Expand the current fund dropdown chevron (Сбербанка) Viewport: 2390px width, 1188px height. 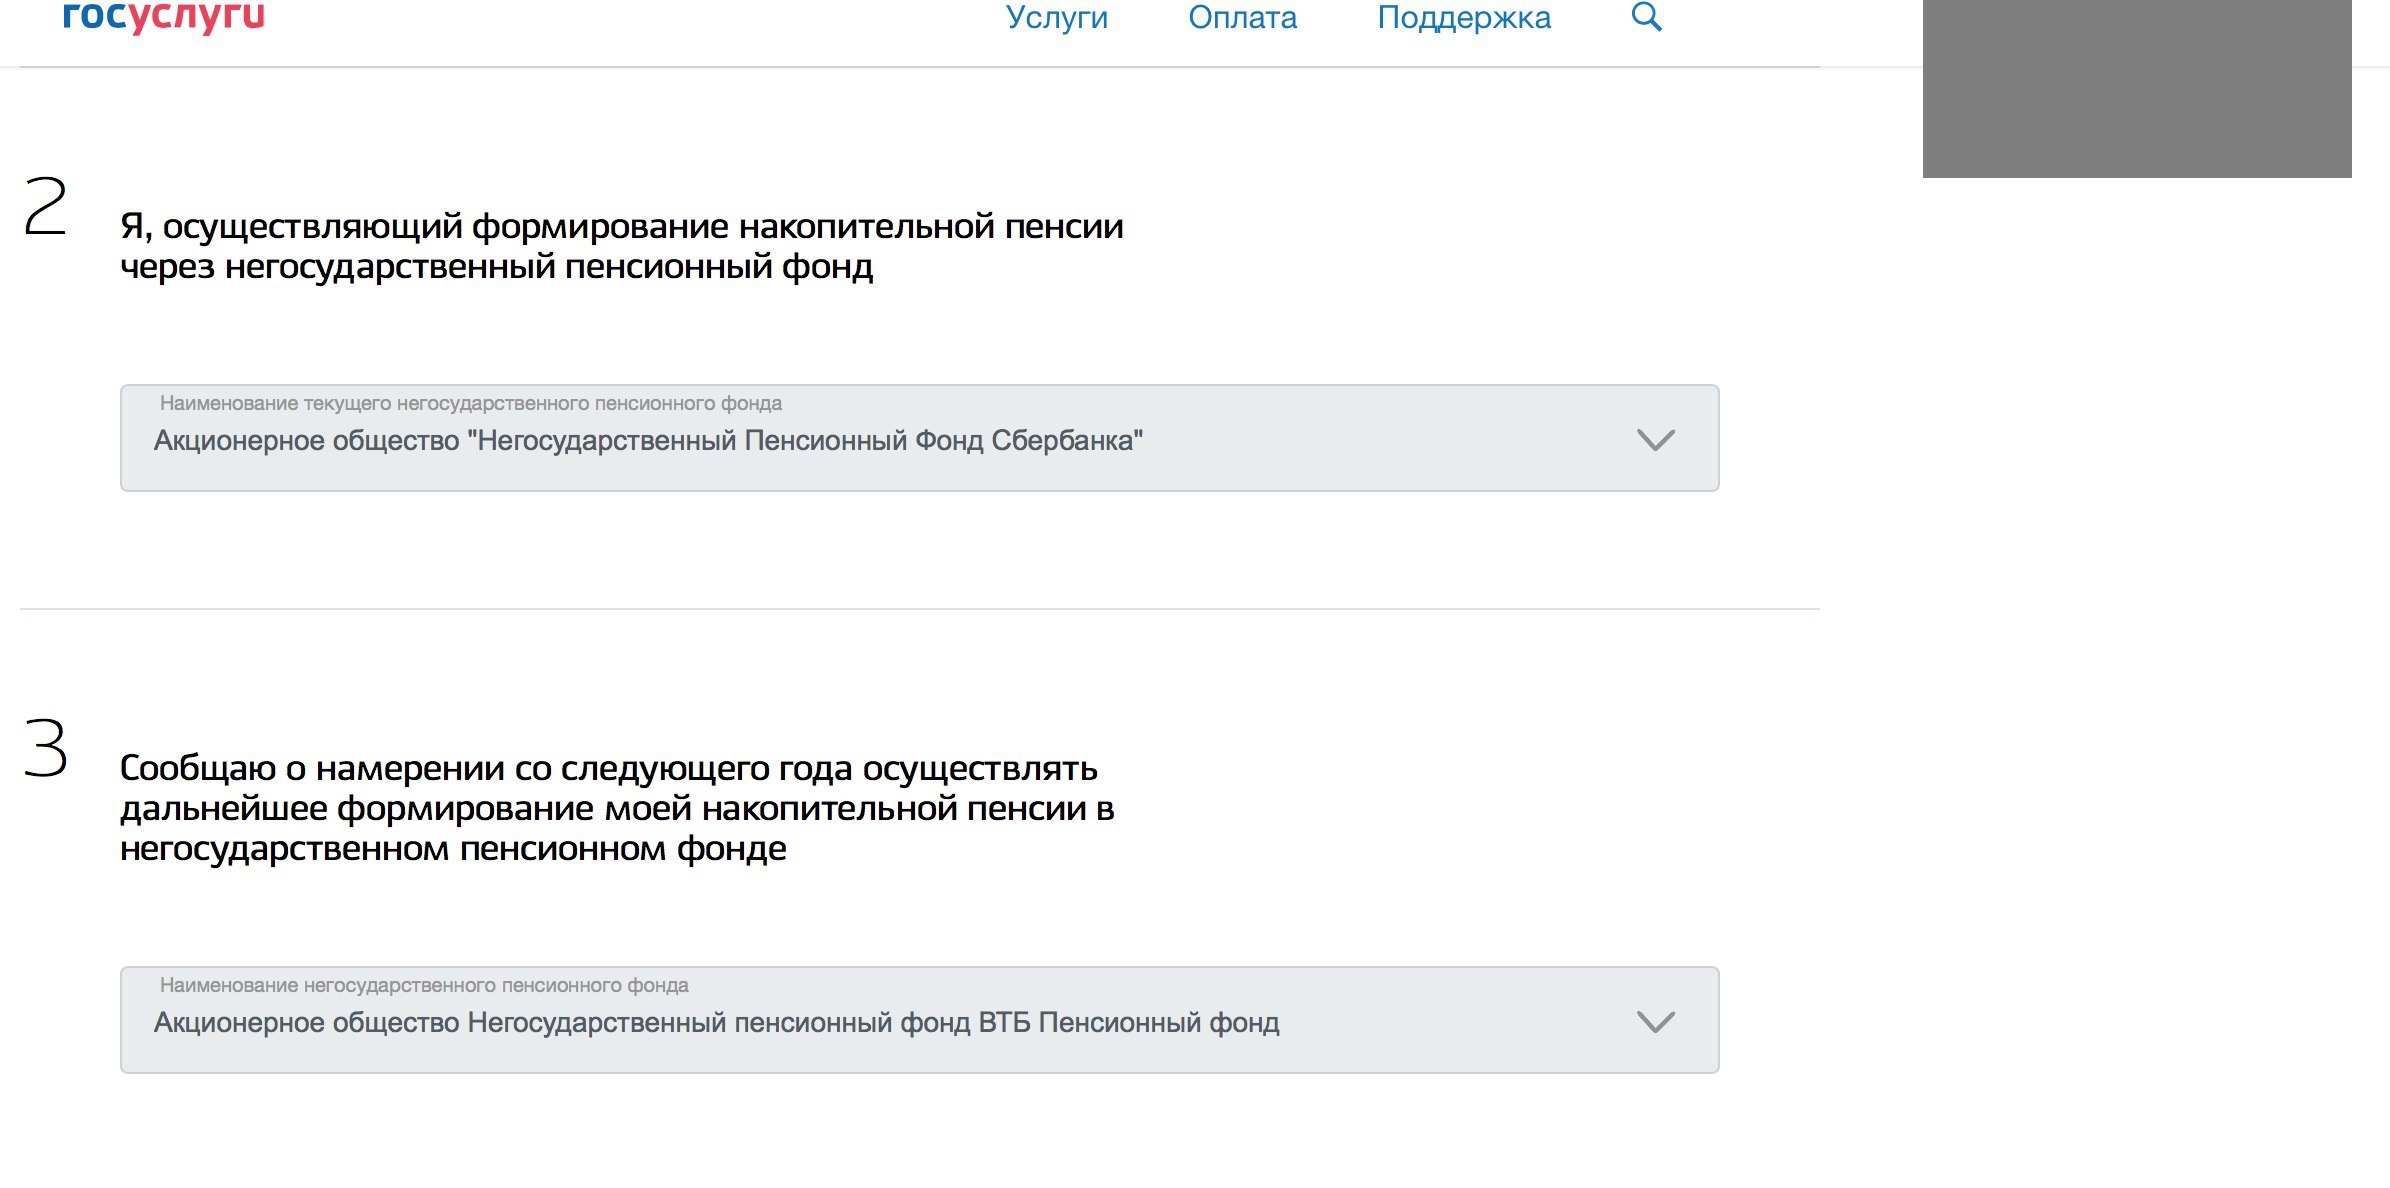click(x=1655, y=440)
